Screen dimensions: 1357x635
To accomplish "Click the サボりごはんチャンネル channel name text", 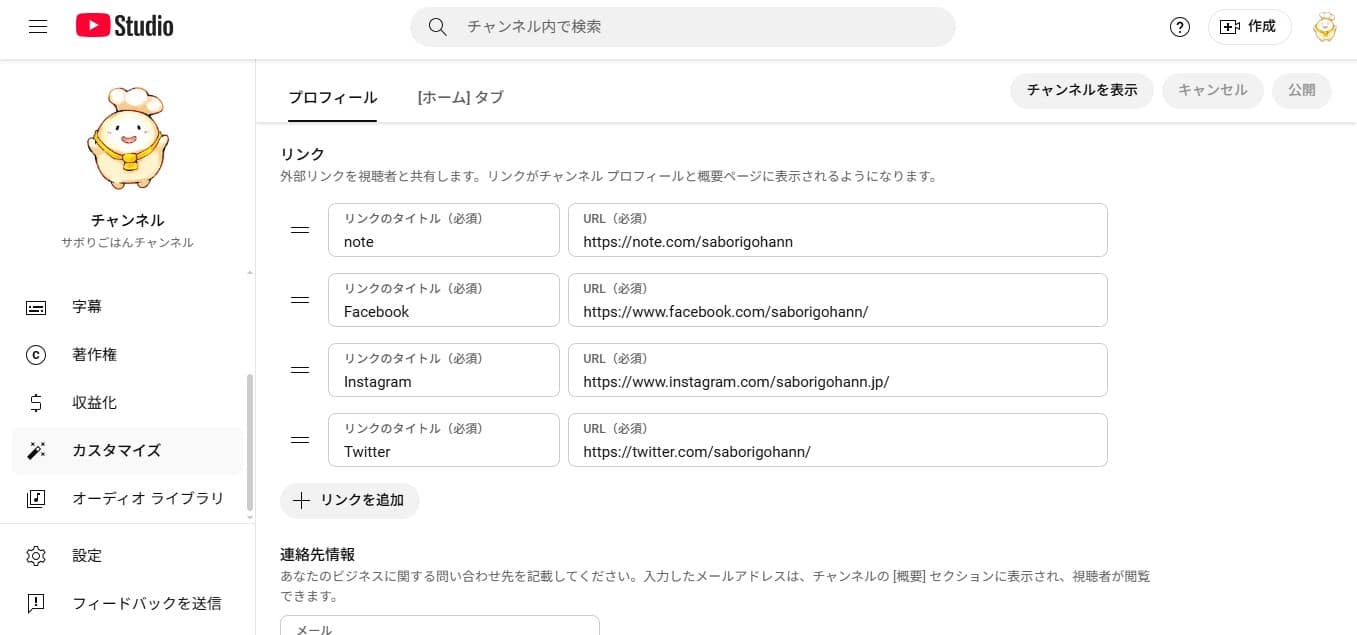I will 127,243.
